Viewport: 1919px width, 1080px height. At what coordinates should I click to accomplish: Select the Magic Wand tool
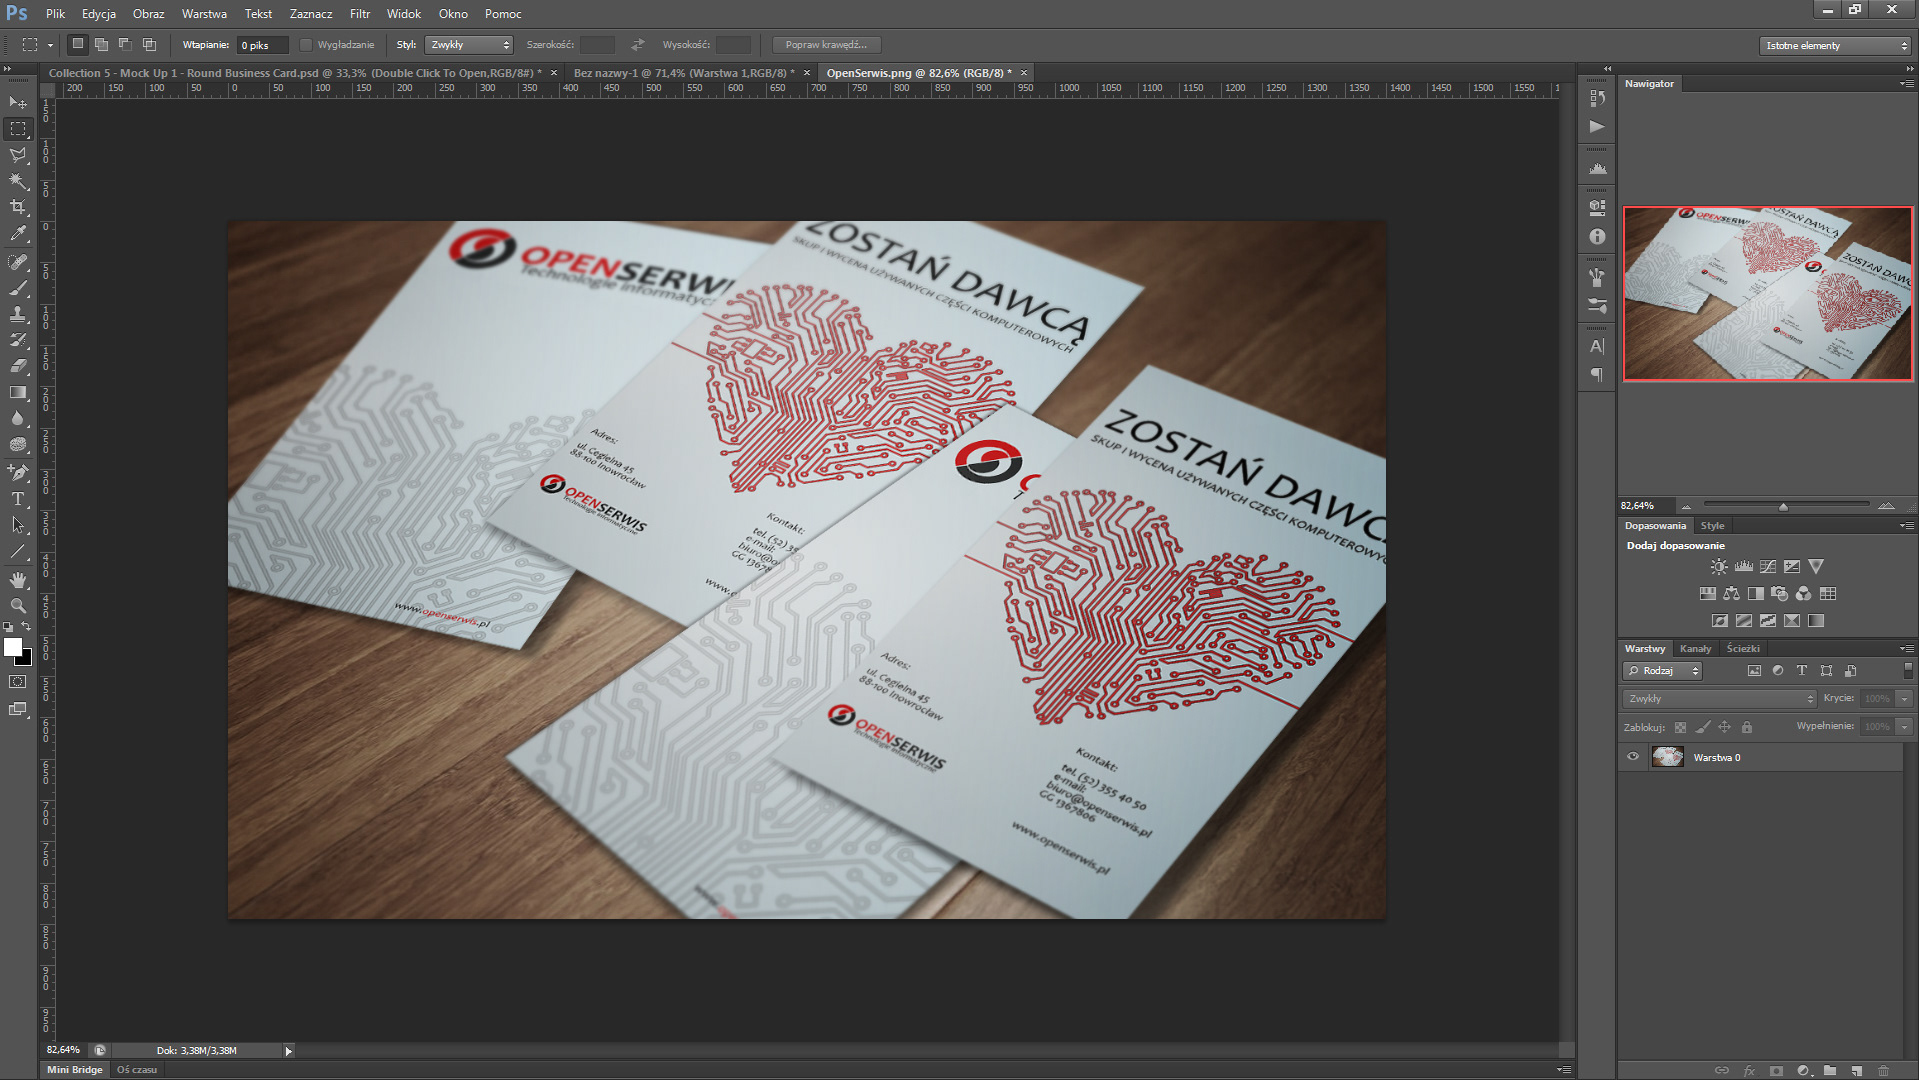18,181
